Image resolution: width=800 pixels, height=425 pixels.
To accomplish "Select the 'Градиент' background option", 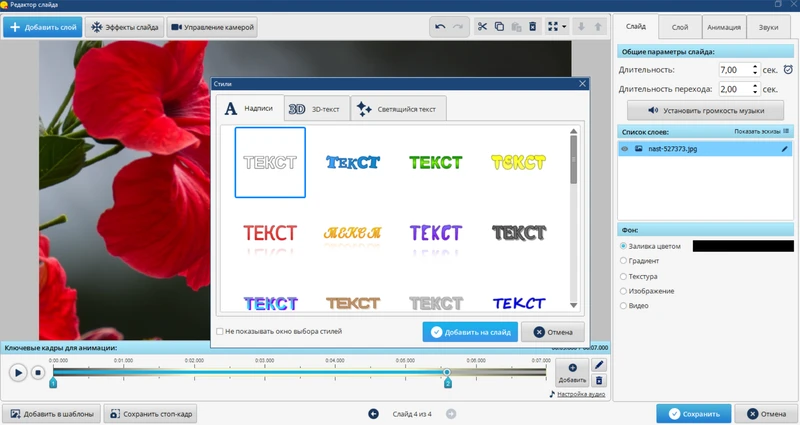I will pyautogui.click(x=624, y=261).
